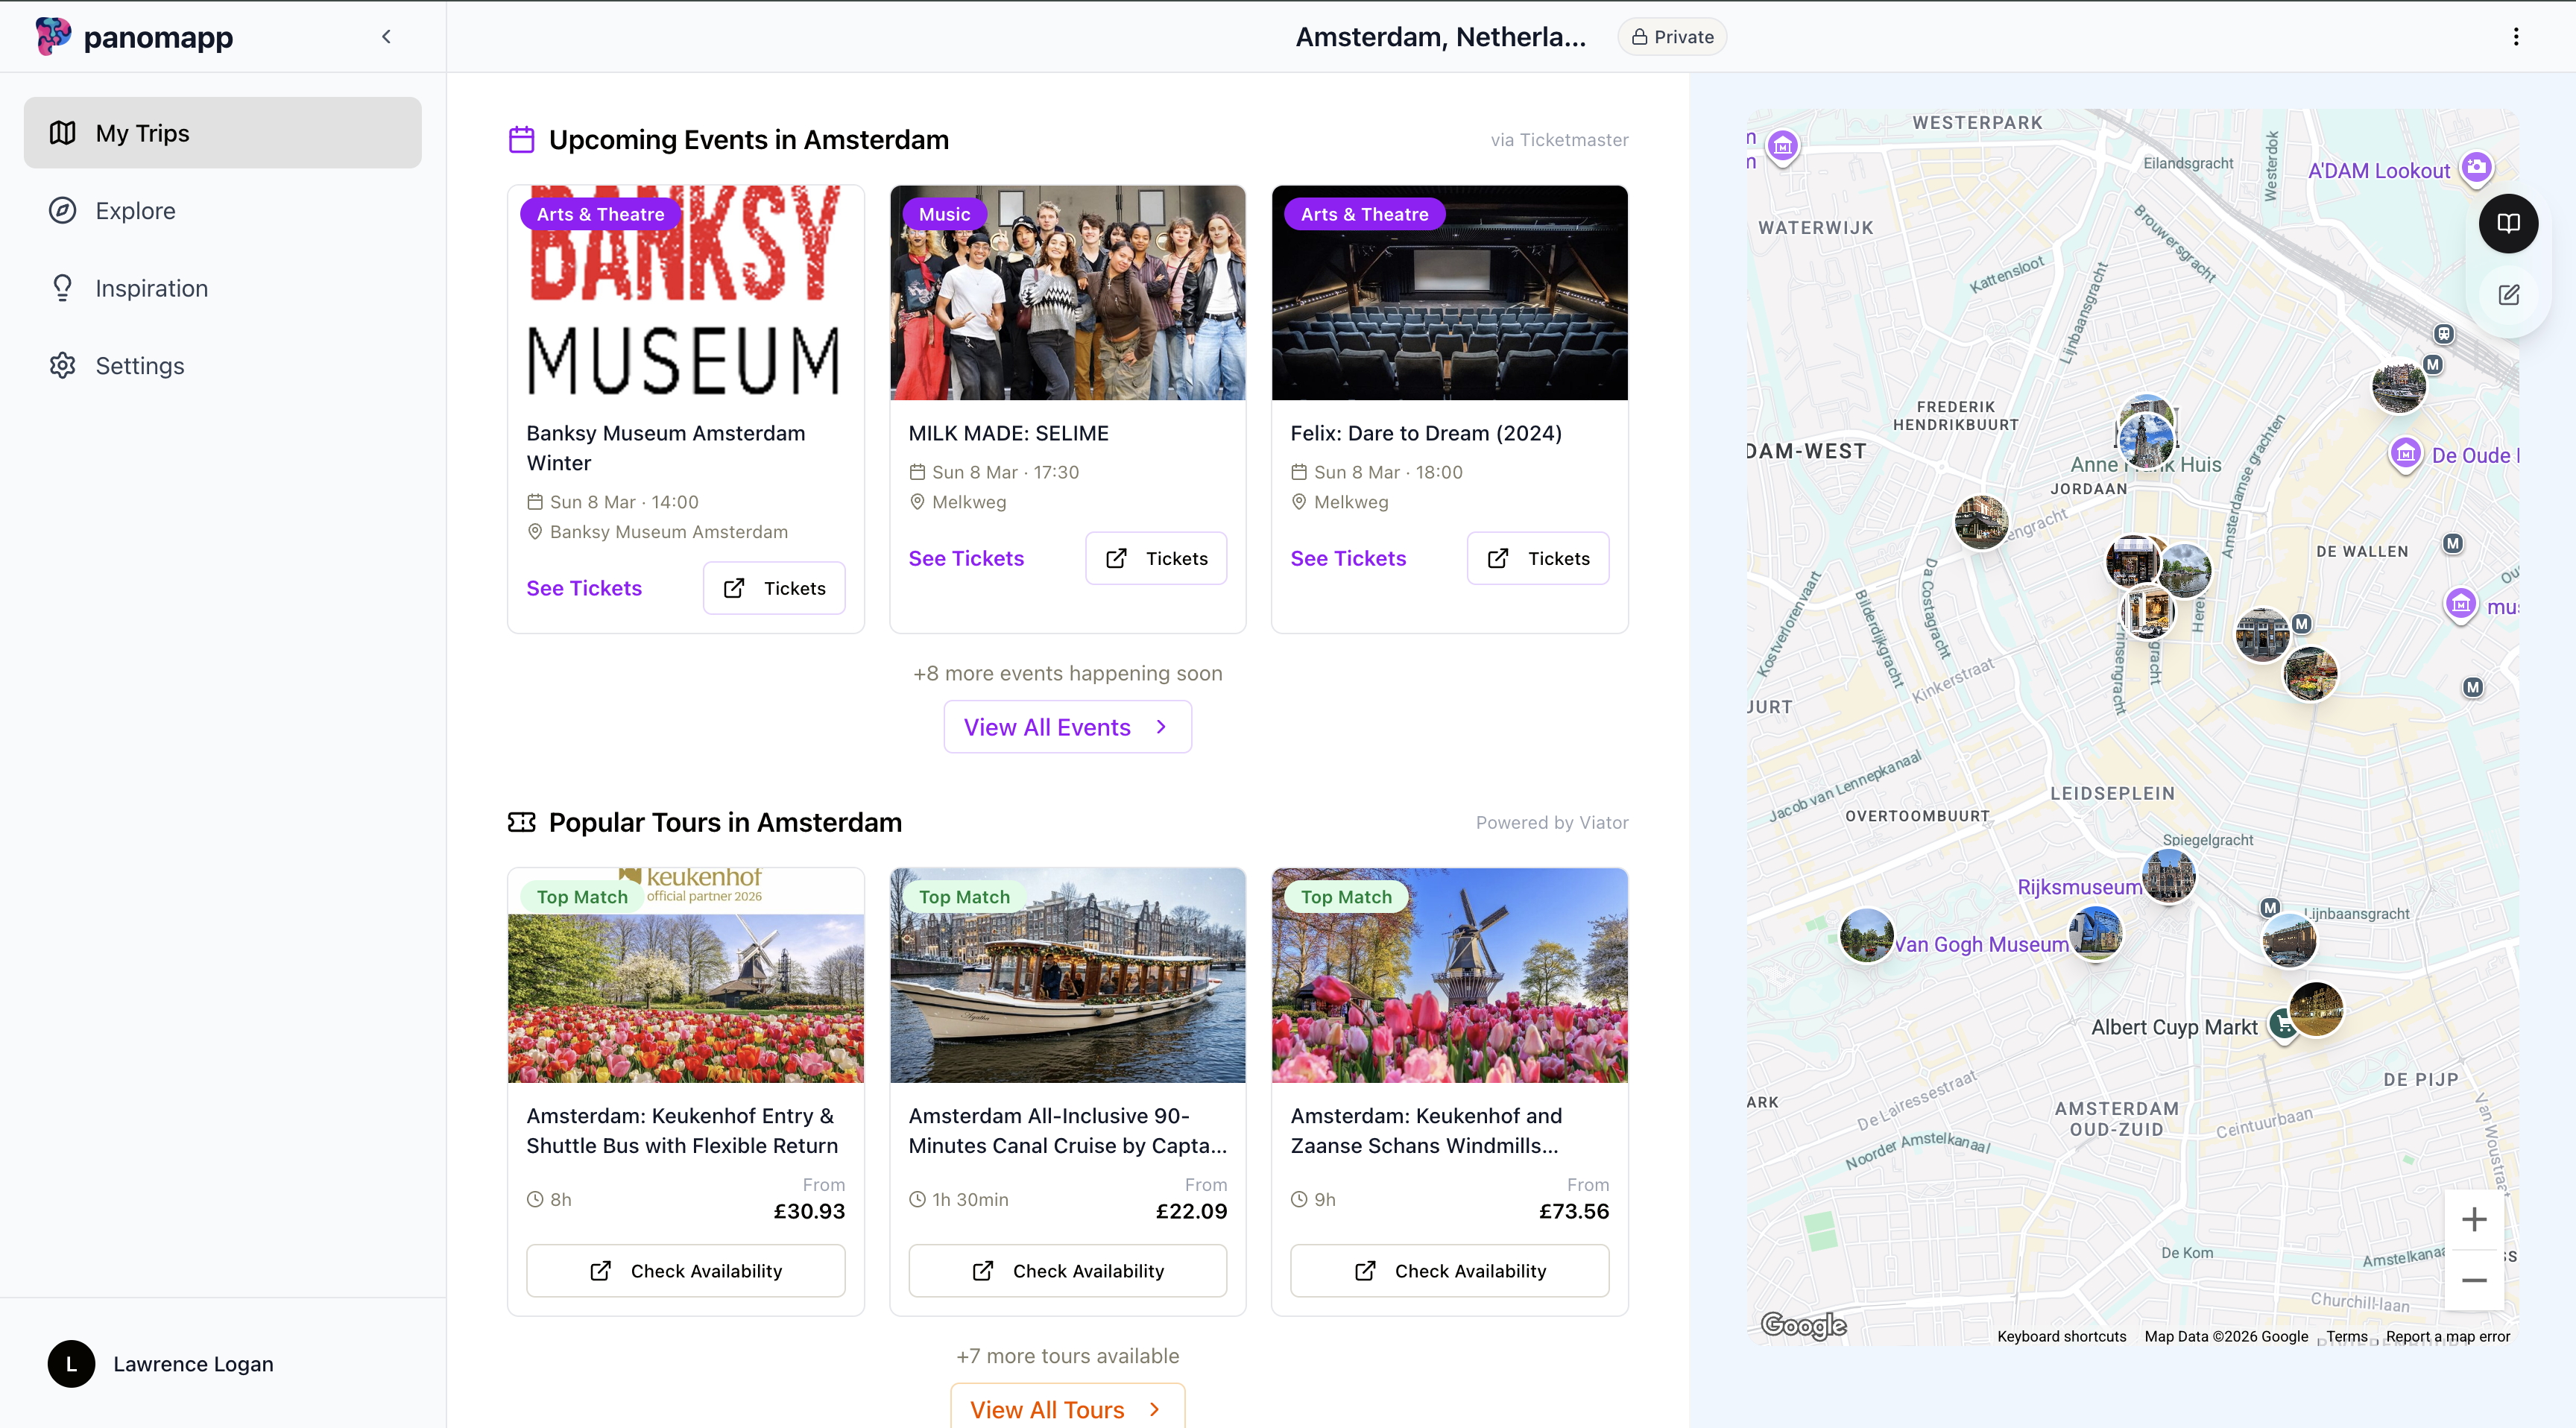The height and width of the screenshot is (1428, 2576).
Task: Toggle the trip Private status badge
Action: click(x=1671, y=36)
